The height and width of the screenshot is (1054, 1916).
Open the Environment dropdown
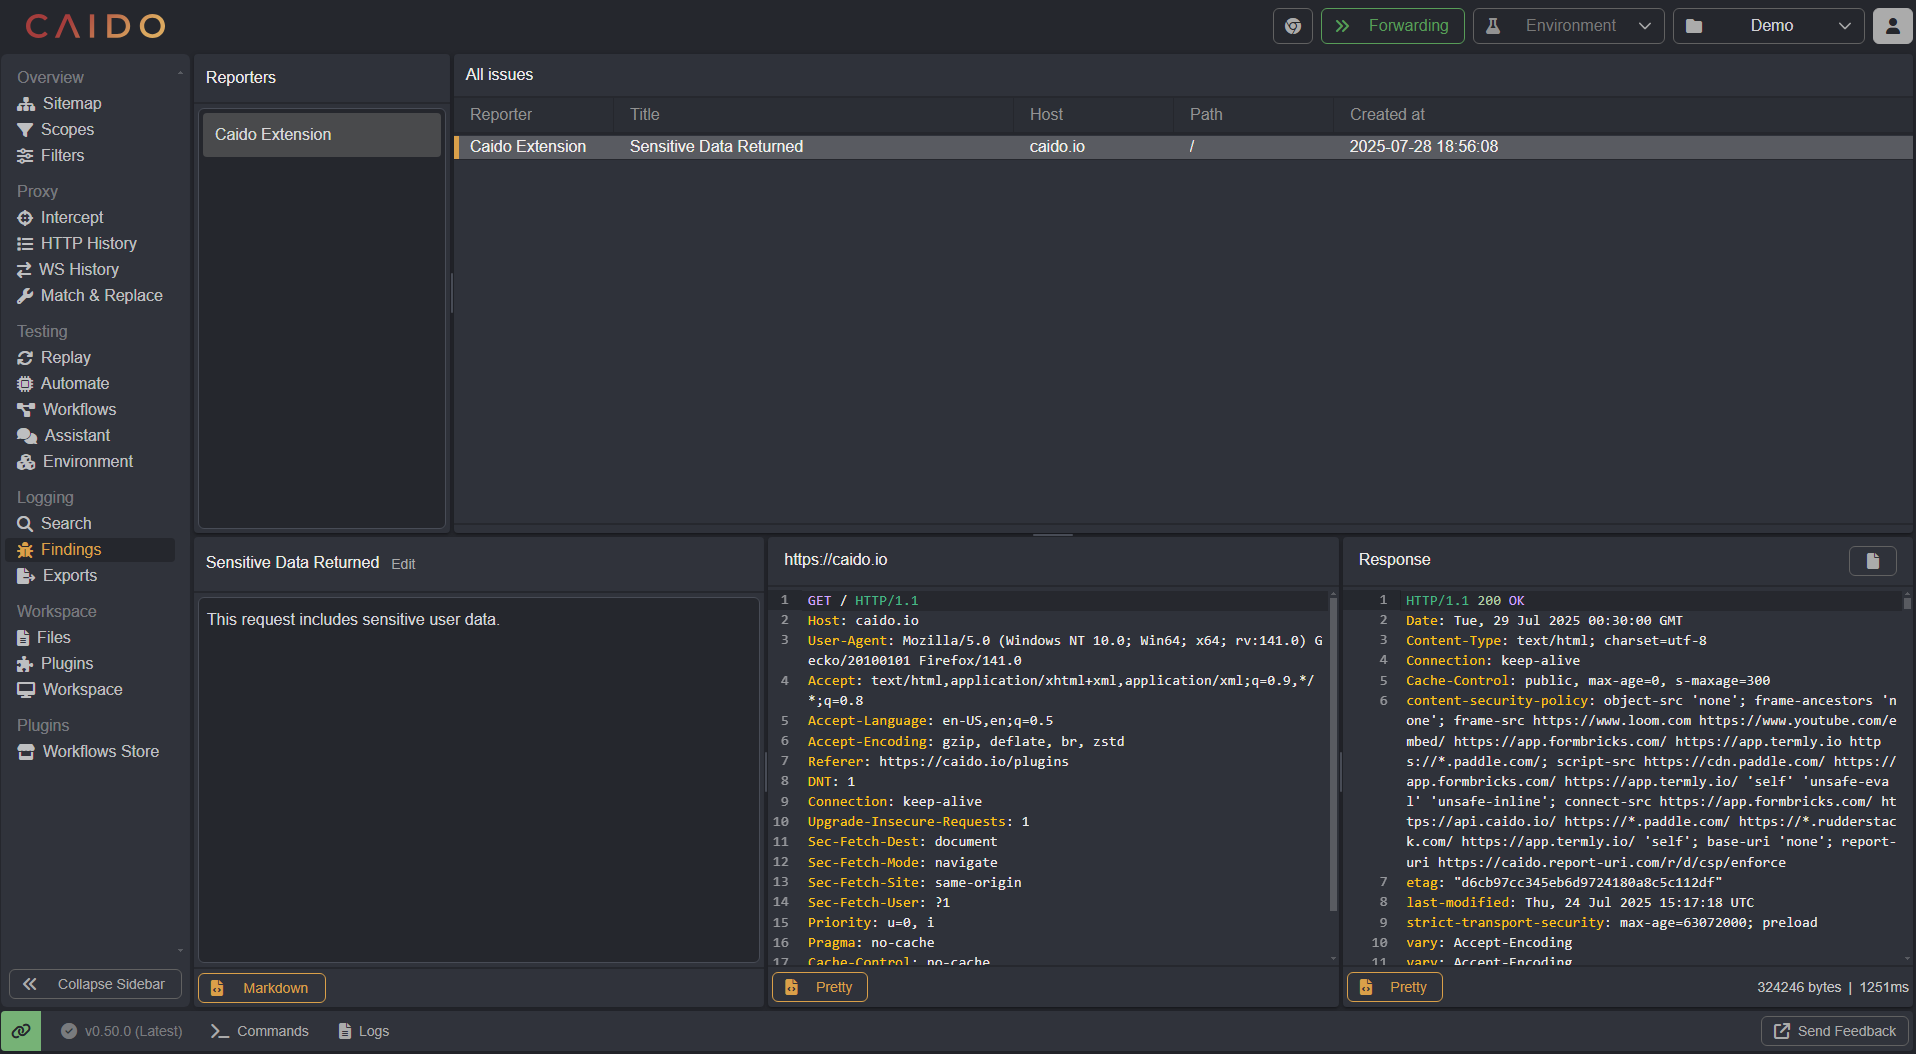click(x=1568, y=26)
